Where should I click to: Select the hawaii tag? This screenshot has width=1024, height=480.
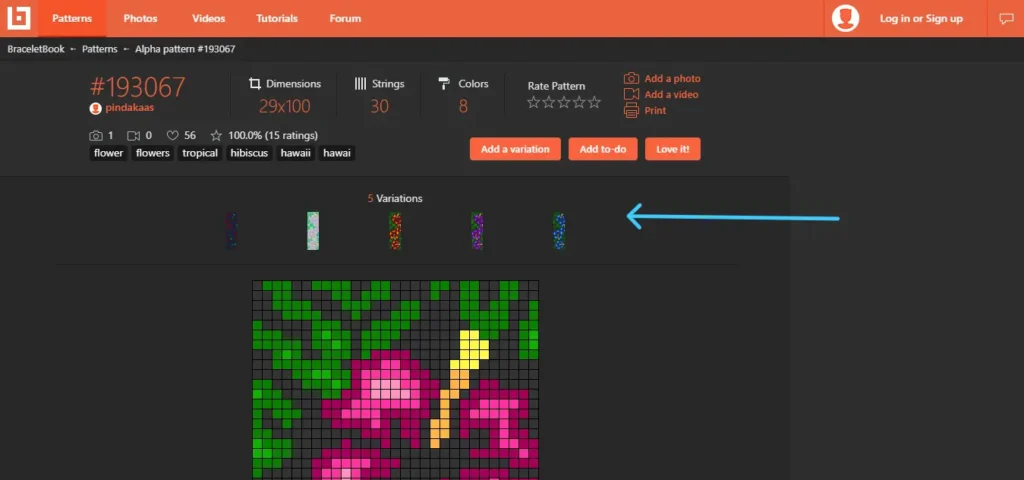point(295,153)
